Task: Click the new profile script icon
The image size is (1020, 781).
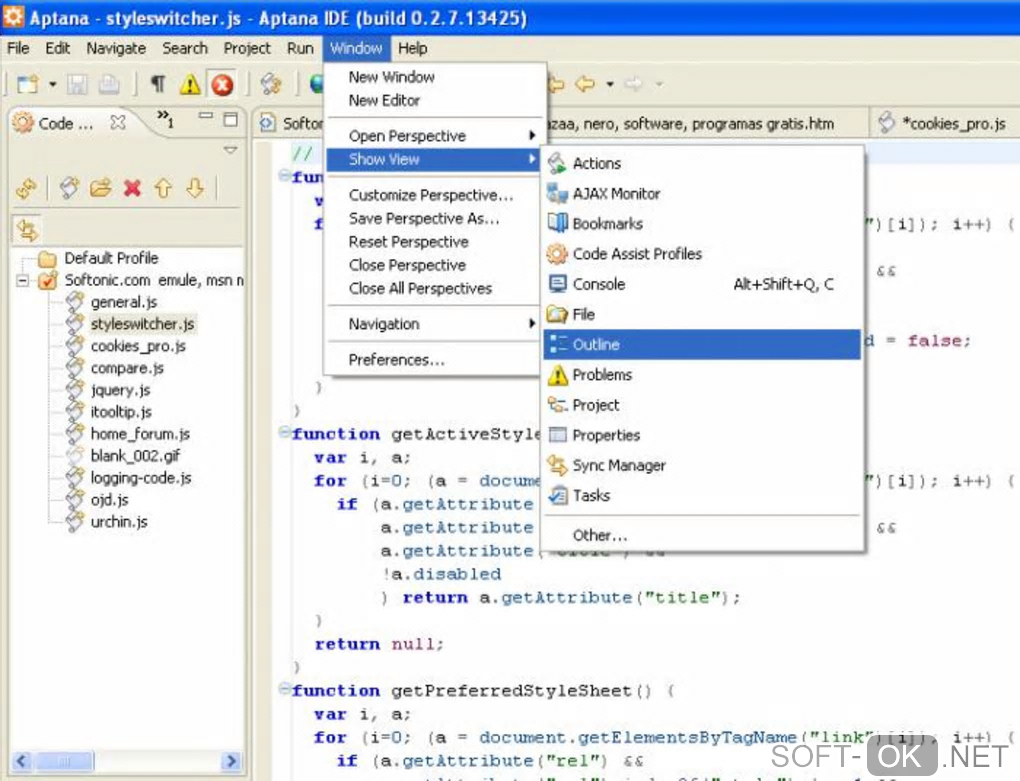Action: point(69,188)
